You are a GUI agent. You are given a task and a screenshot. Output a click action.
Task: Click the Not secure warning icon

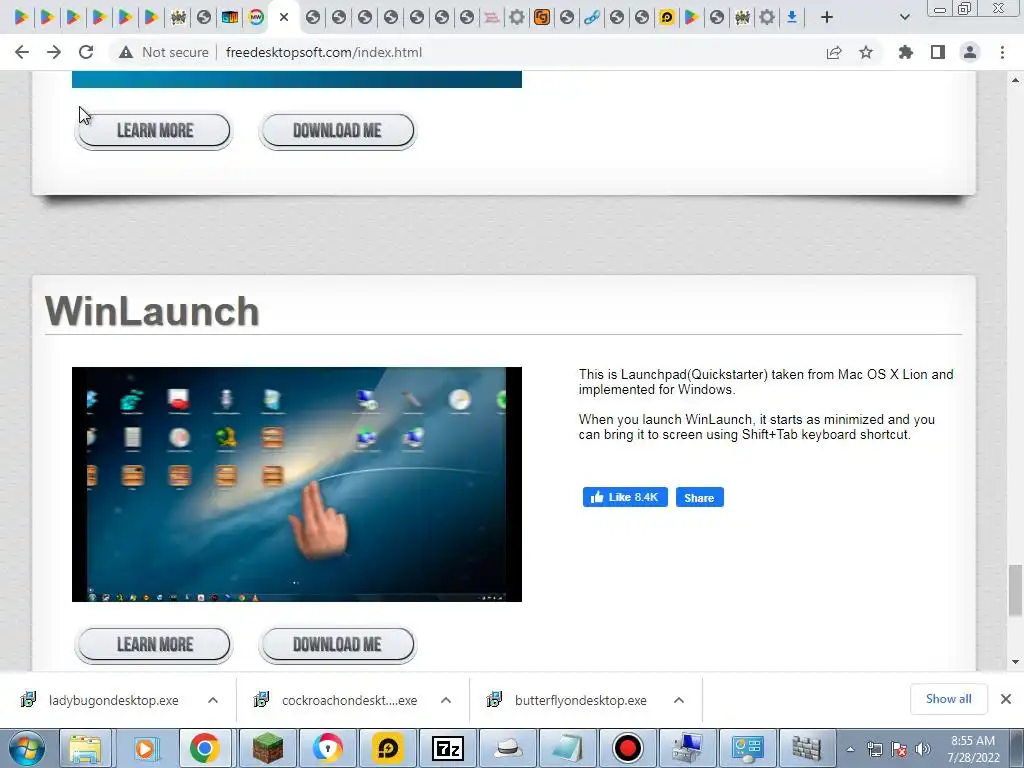[x=125, y=52]
